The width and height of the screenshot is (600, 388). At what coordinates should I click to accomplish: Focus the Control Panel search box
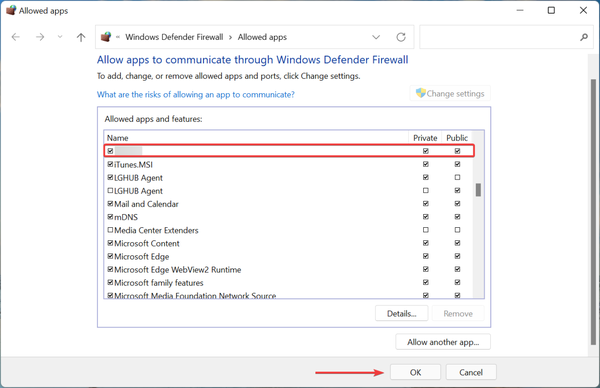click(x=507, y=37)
